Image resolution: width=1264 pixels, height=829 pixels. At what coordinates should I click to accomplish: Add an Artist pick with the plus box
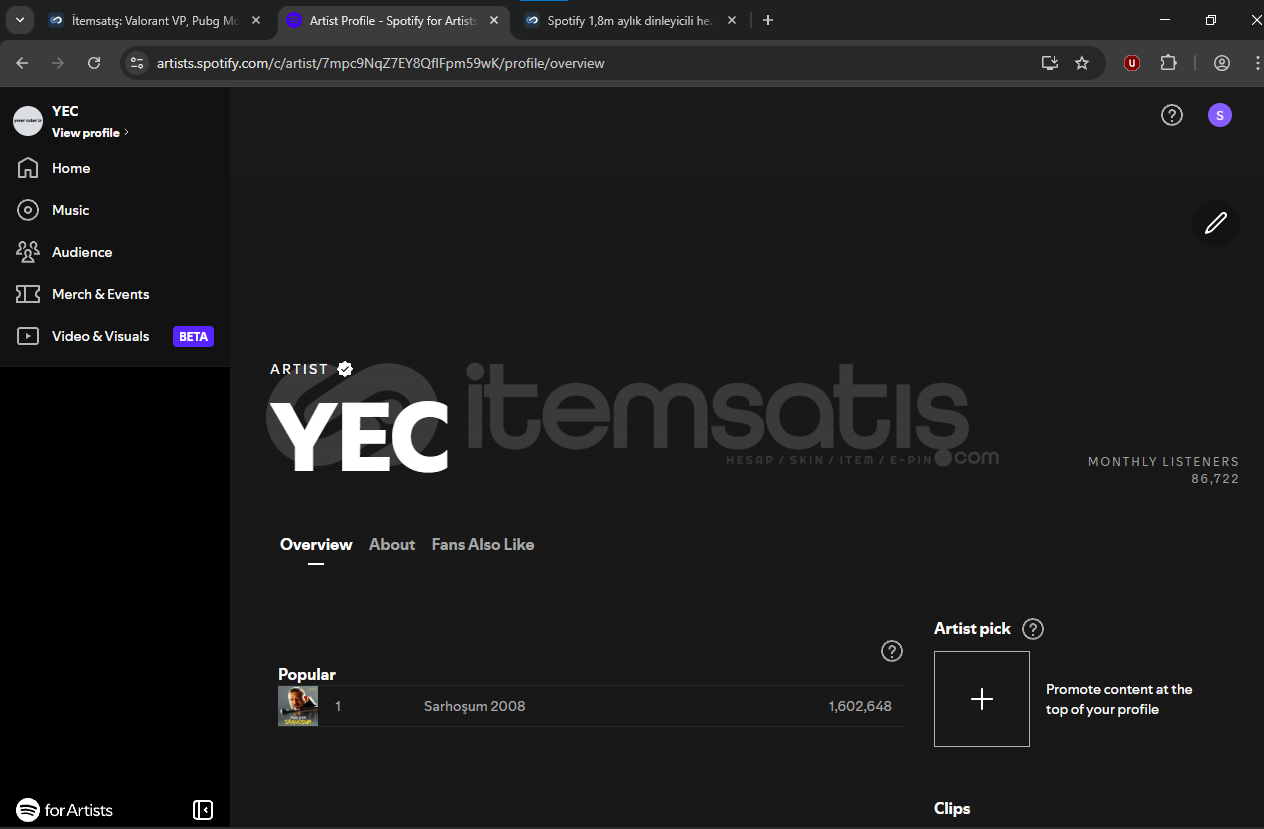981,699
